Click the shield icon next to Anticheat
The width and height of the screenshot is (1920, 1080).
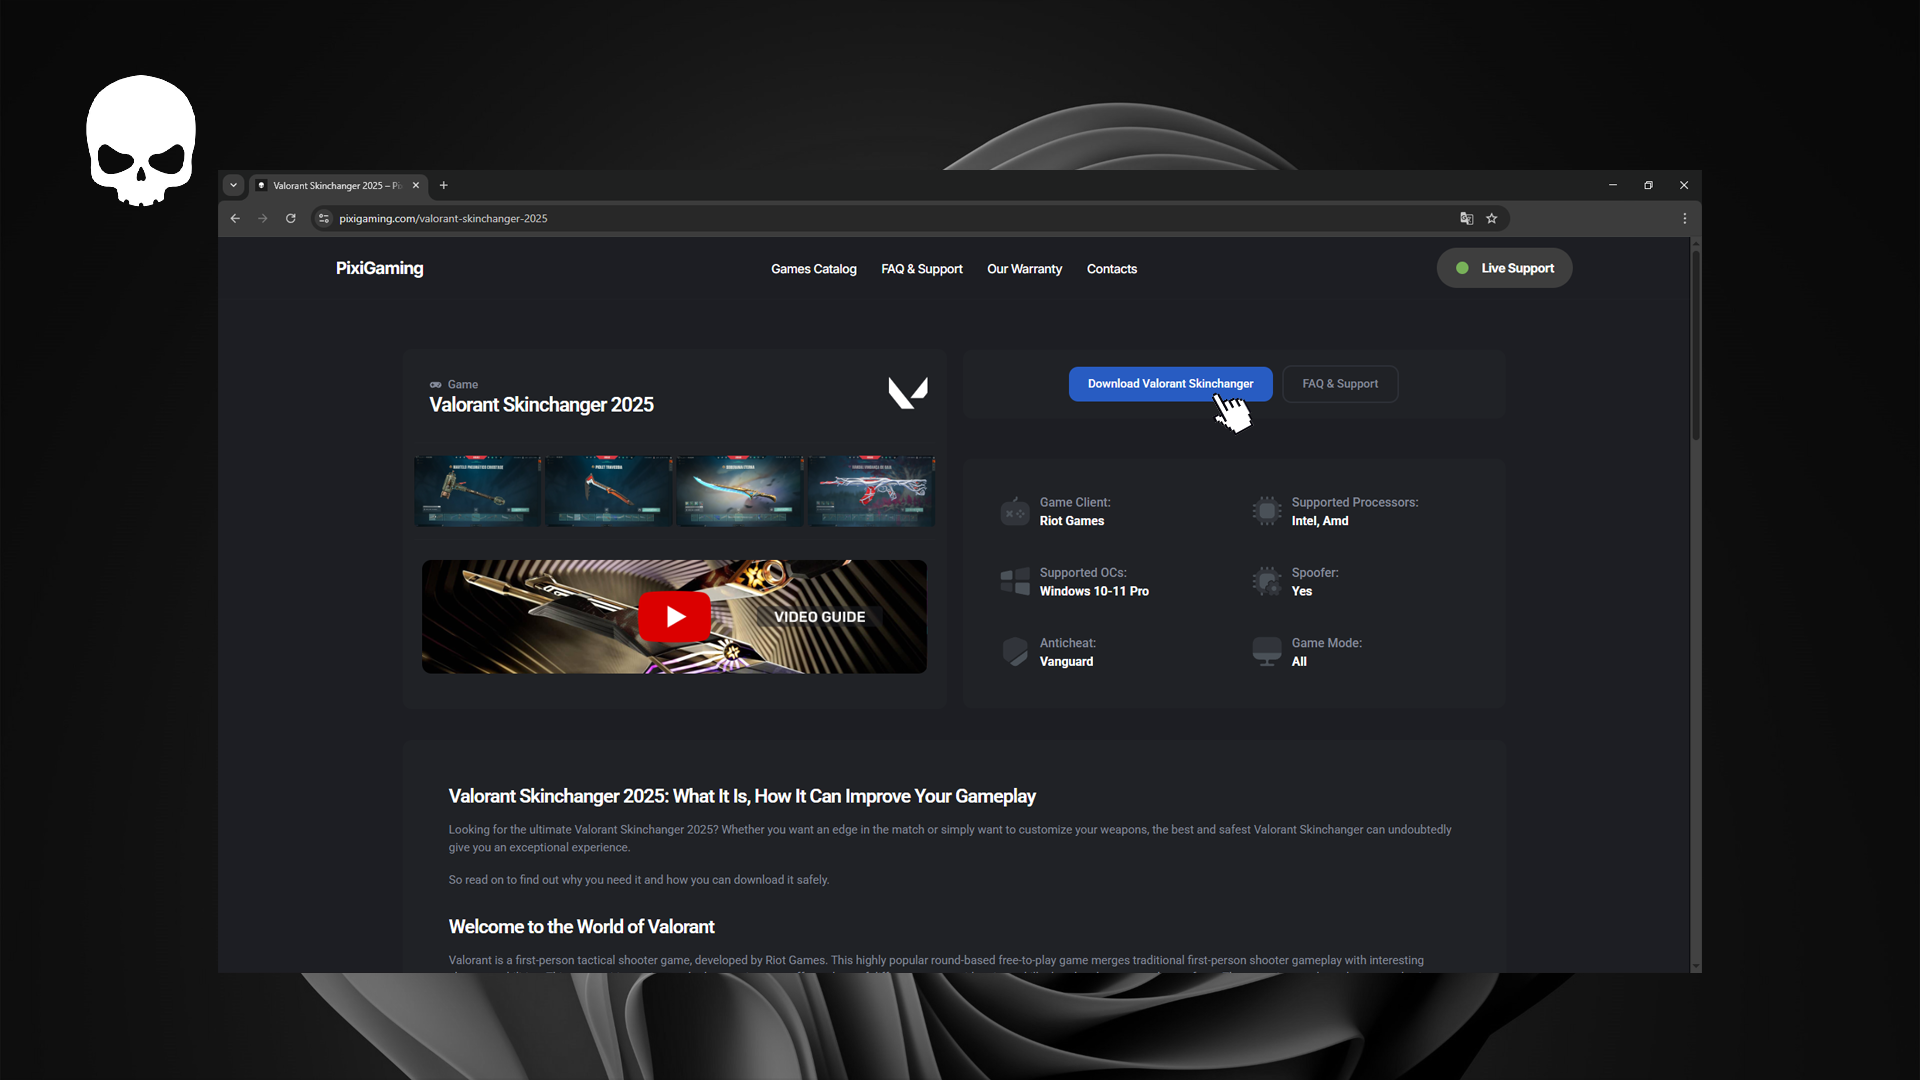1014,652
